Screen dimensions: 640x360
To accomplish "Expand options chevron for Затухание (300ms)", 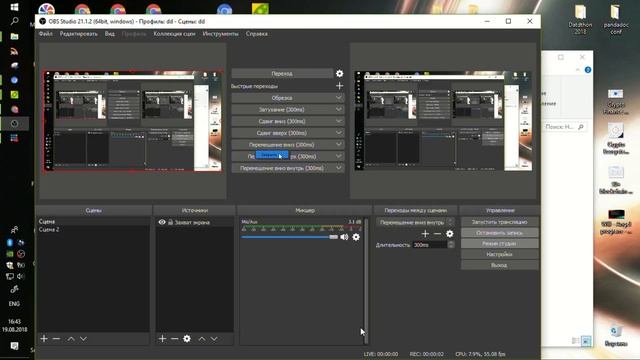I will pyautogui.click(x=338, y=109).
